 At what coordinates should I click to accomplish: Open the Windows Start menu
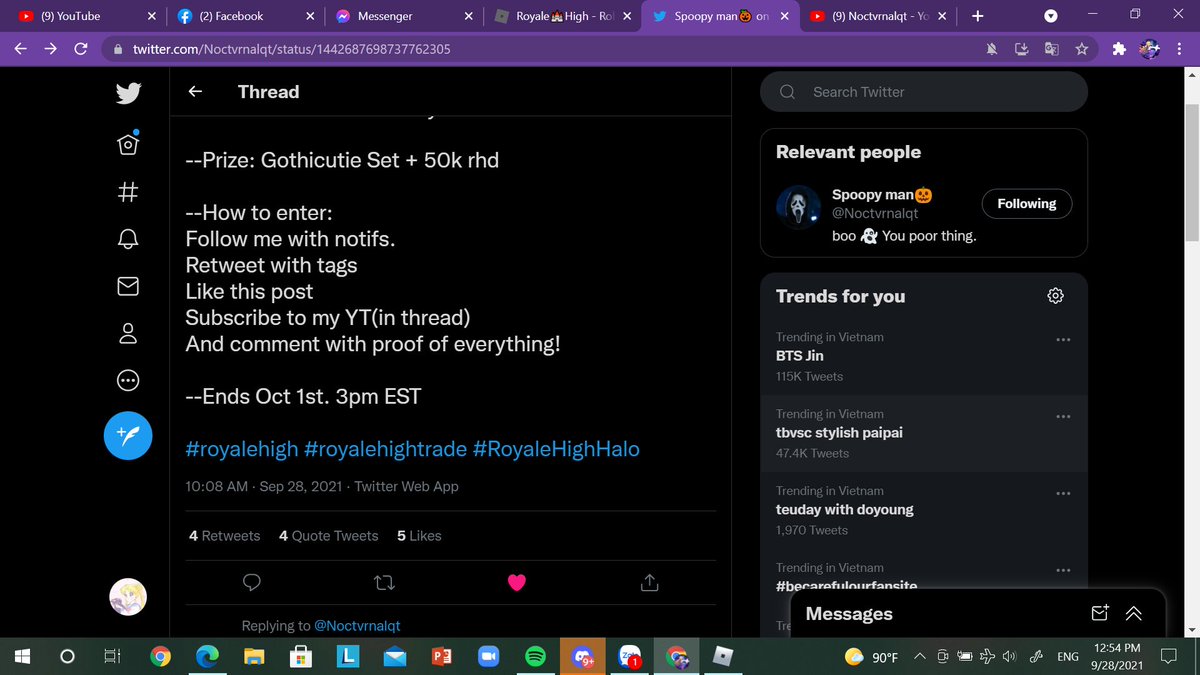(22, 656)
